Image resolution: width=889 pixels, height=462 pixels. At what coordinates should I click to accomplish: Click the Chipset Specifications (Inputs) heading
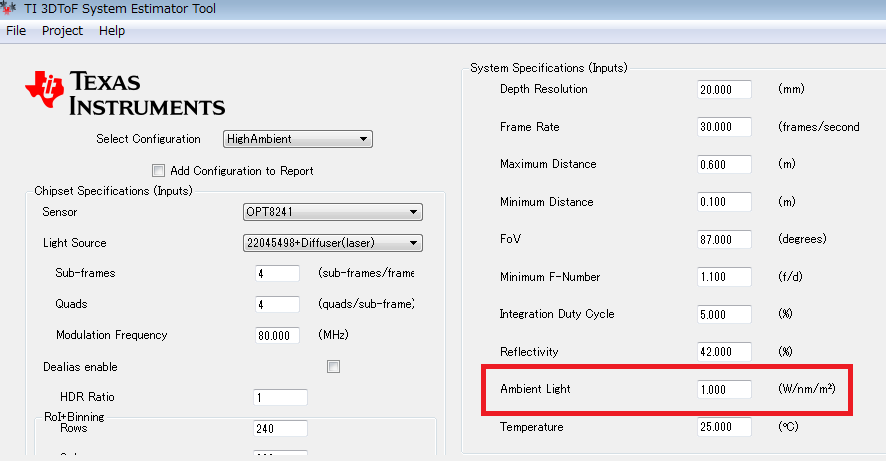[x=113, y=191]
